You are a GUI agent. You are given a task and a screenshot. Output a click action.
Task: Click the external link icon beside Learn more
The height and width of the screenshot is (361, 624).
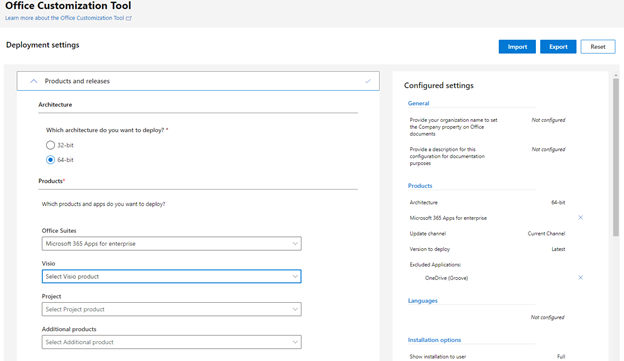(129, 18)
